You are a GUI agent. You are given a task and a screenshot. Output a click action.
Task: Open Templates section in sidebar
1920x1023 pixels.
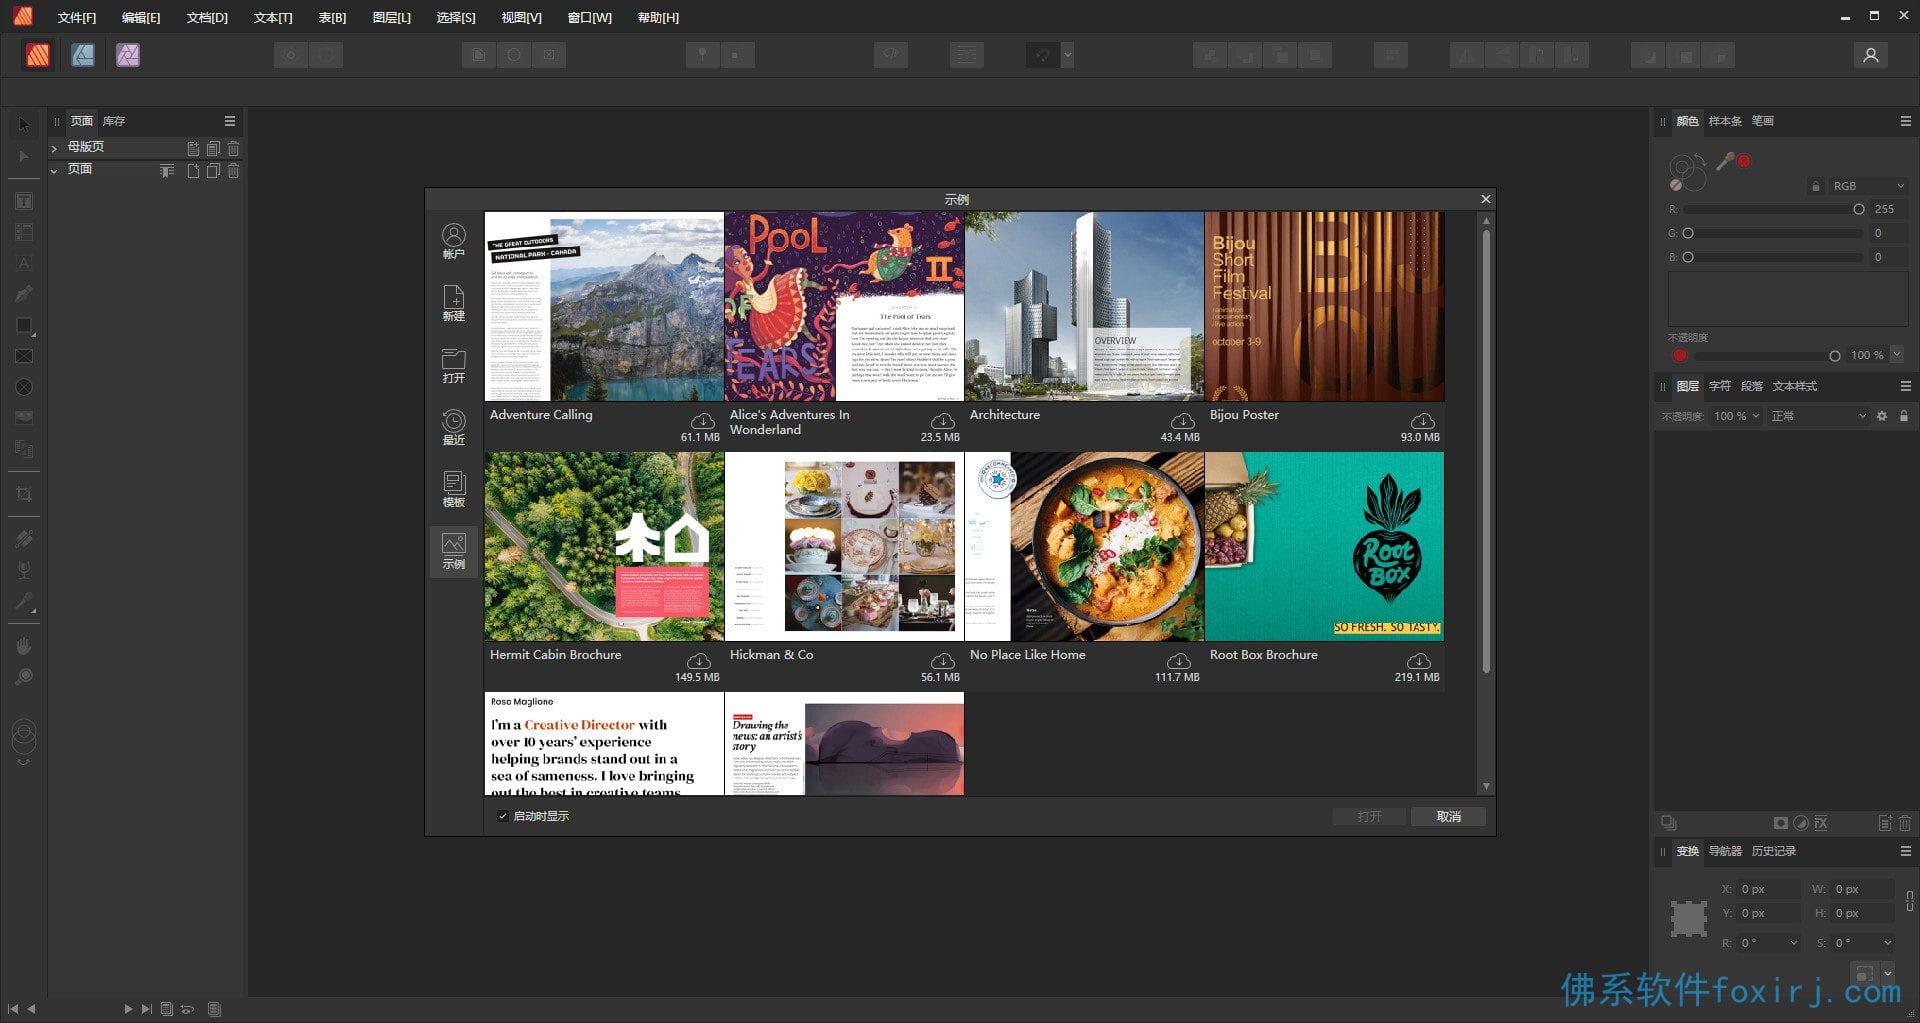[454, 489]
